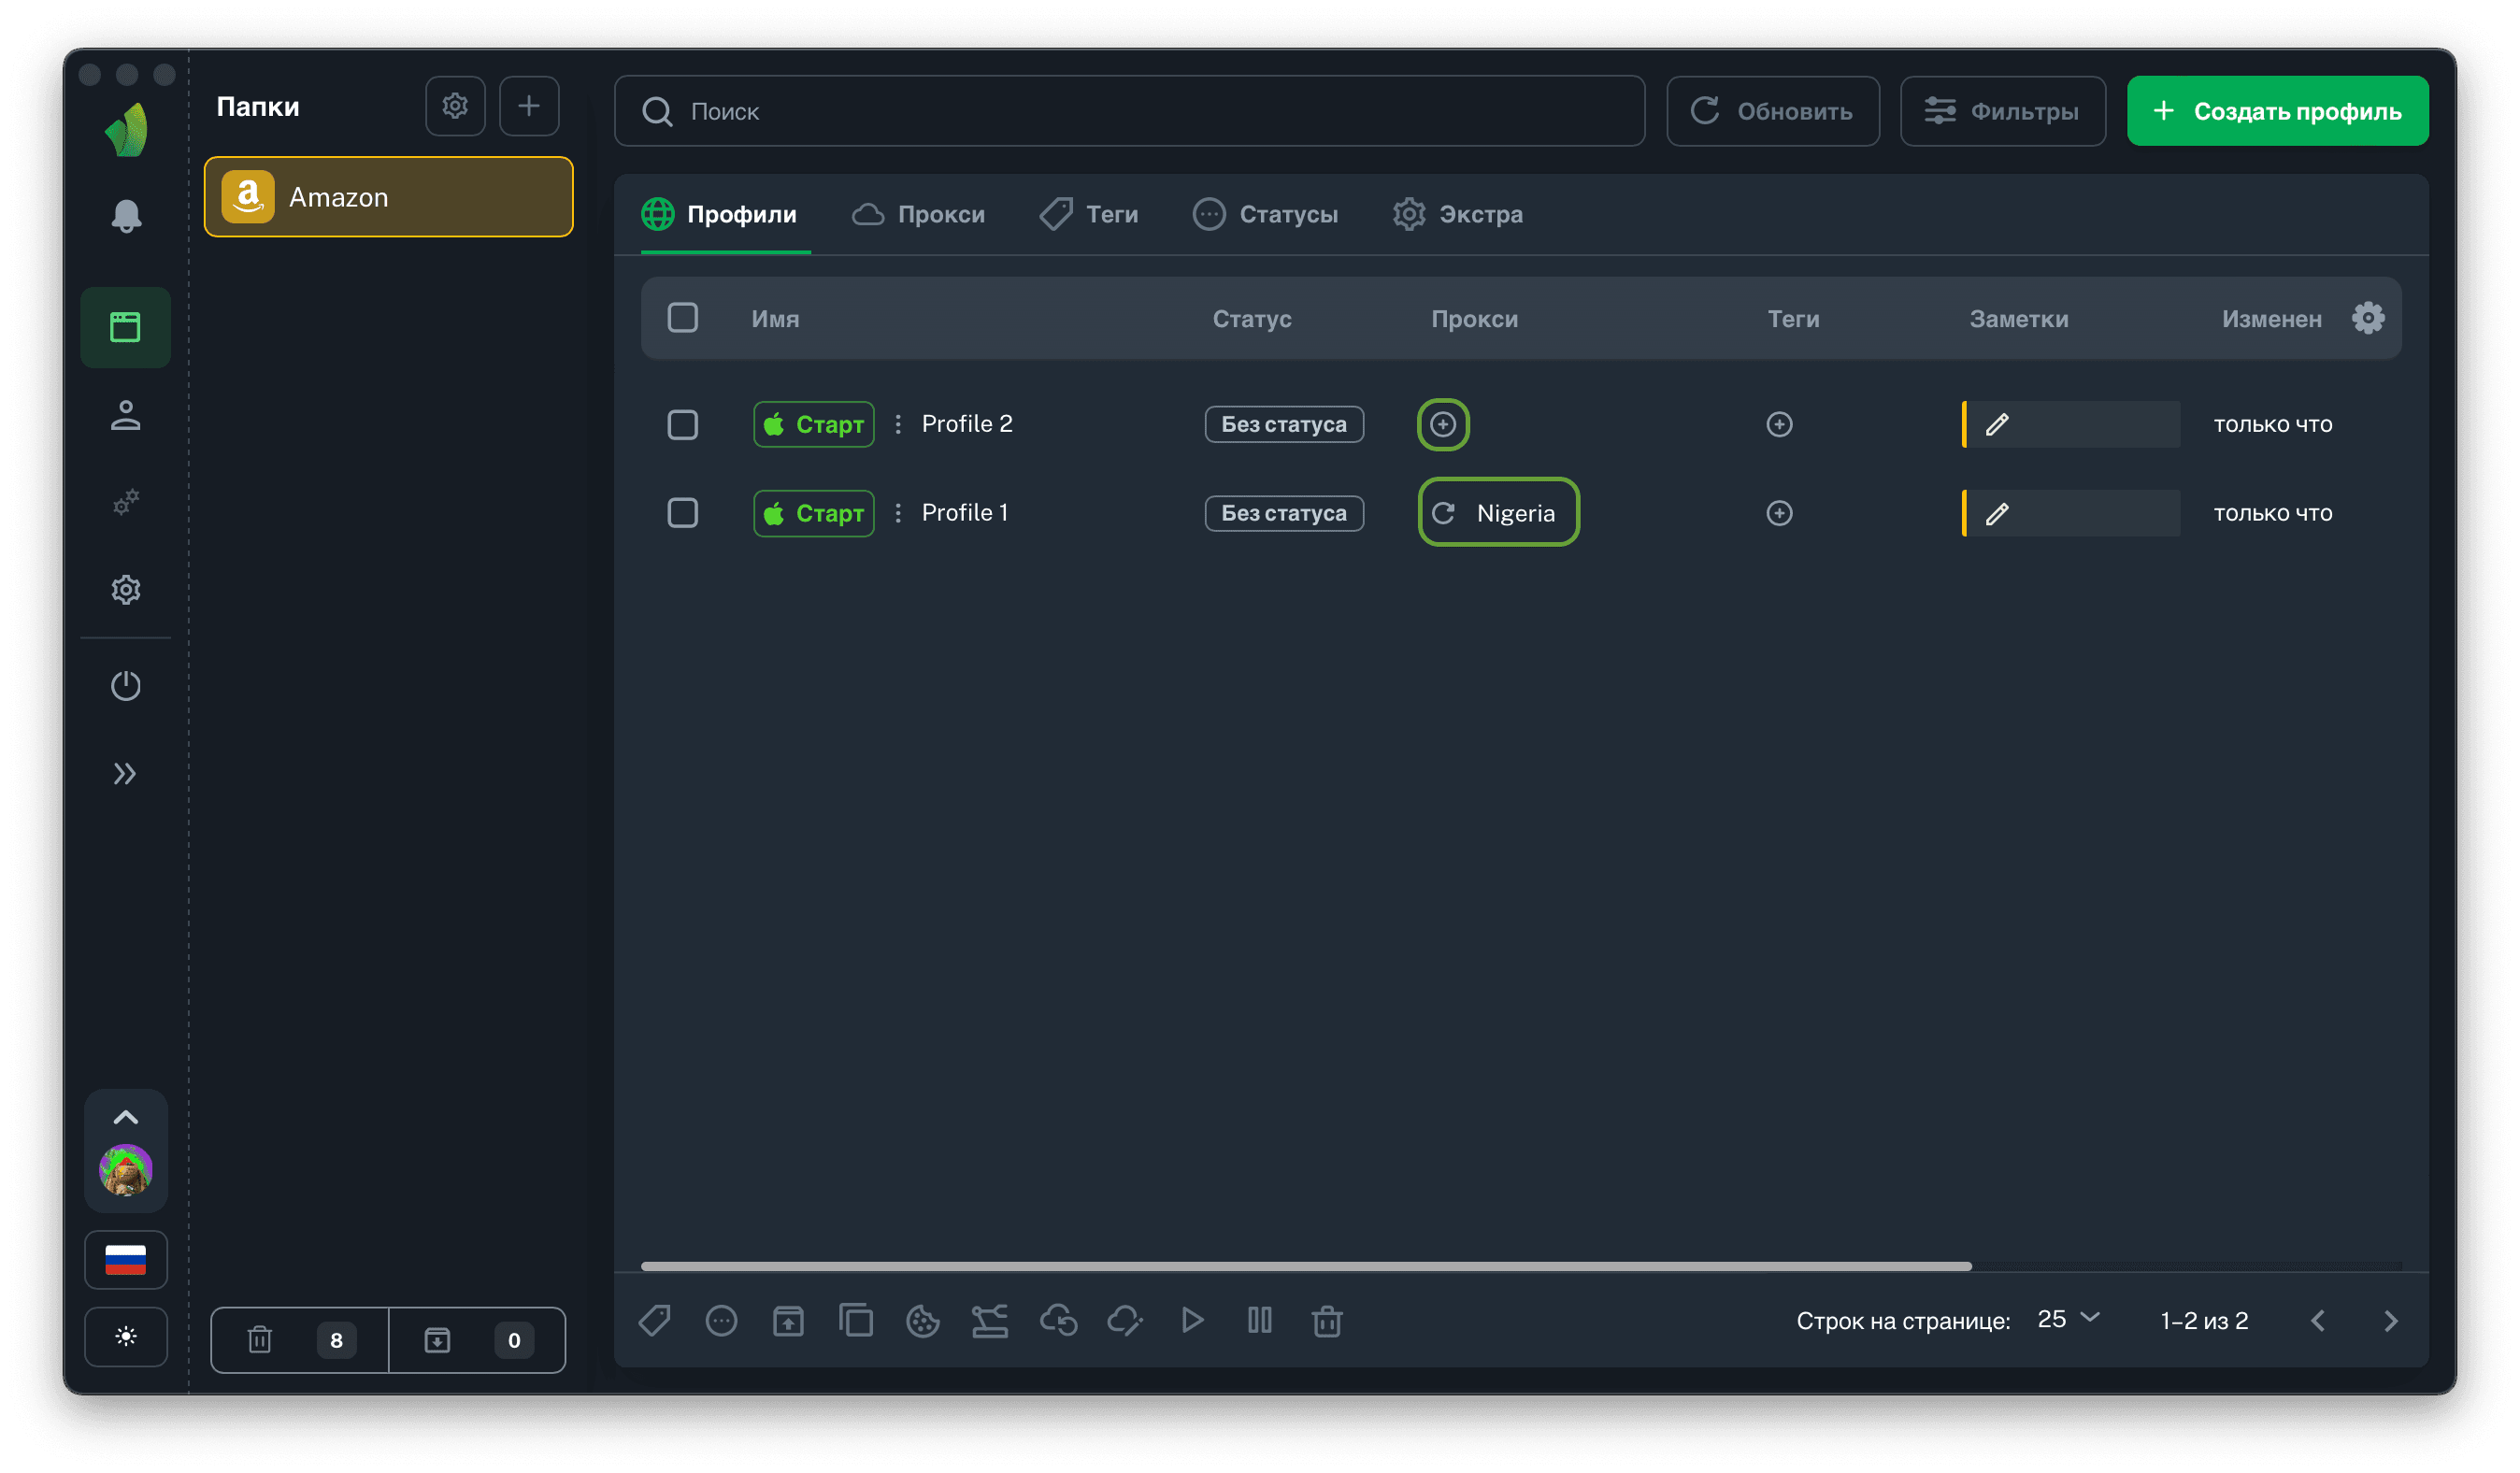Click the cookie icon in bottom toolbar
This screenshot has width=2520, height=1473.
[x=922, y=1320]
